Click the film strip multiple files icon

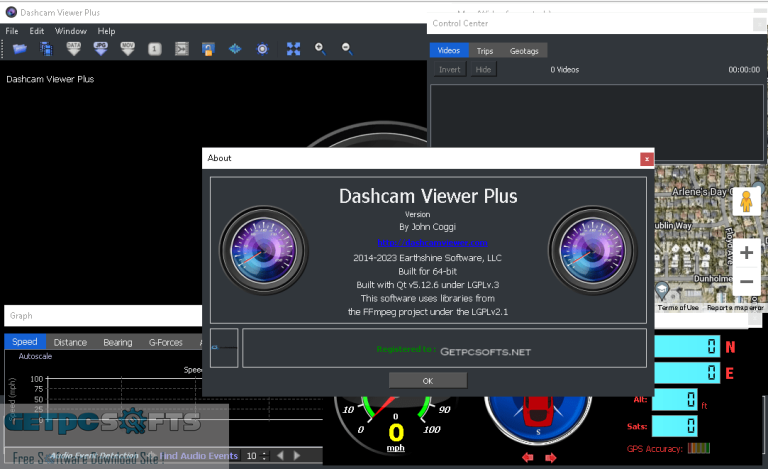[47, 48]
